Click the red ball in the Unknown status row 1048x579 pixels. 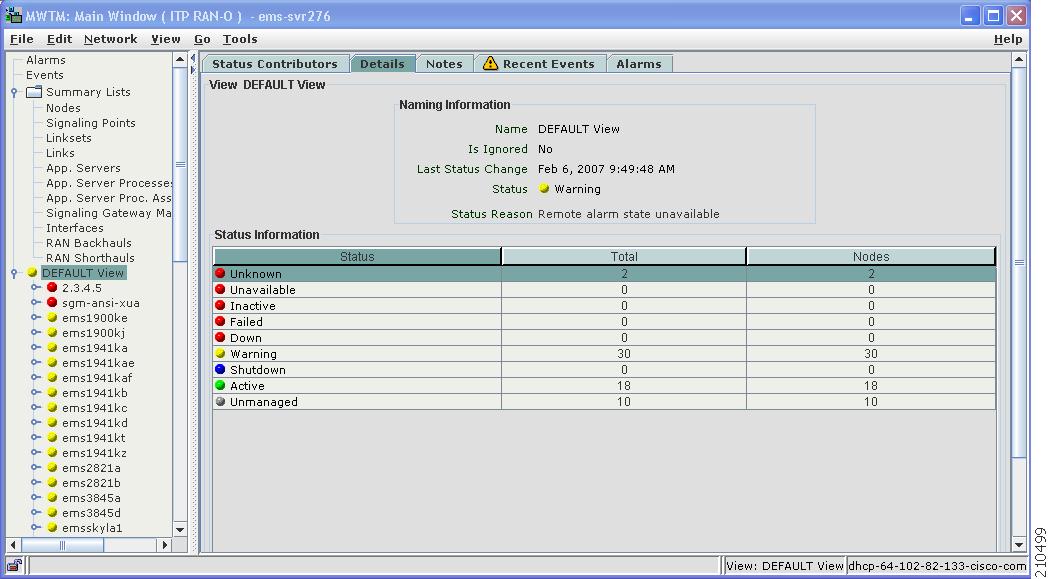point(221,273)
